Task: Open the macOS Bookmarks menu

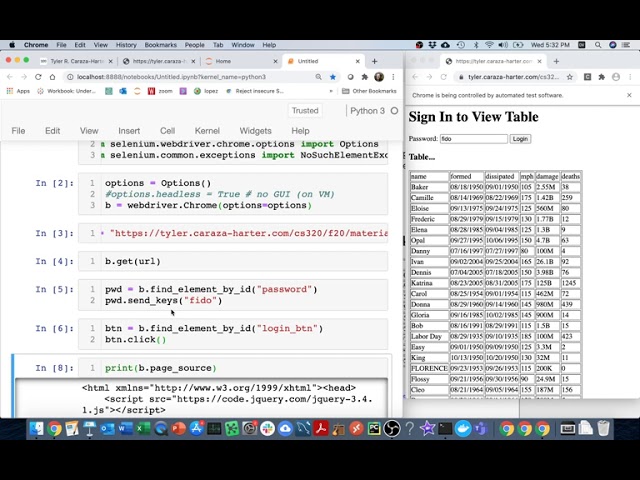Action: pyautogui.click(x=160, y=45)
